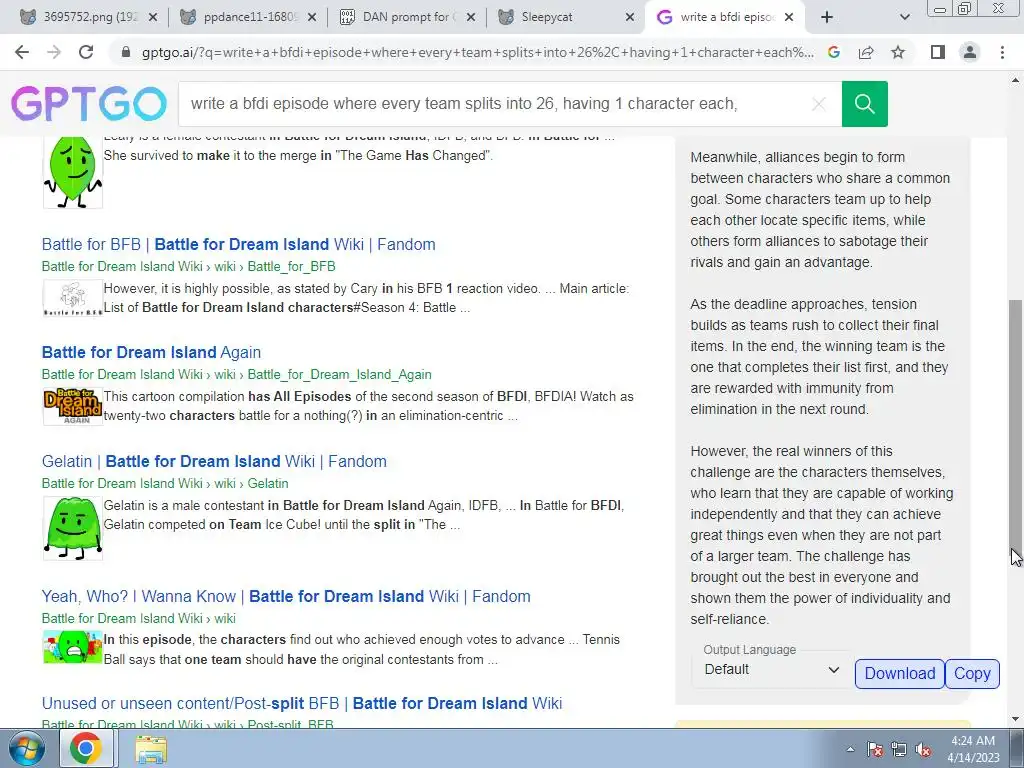Image resolution: width=1024 pixels, height=768 pixels.
Task: Click the Yeah Who I Wanna Know thumbnail
Action: (72, 647)
